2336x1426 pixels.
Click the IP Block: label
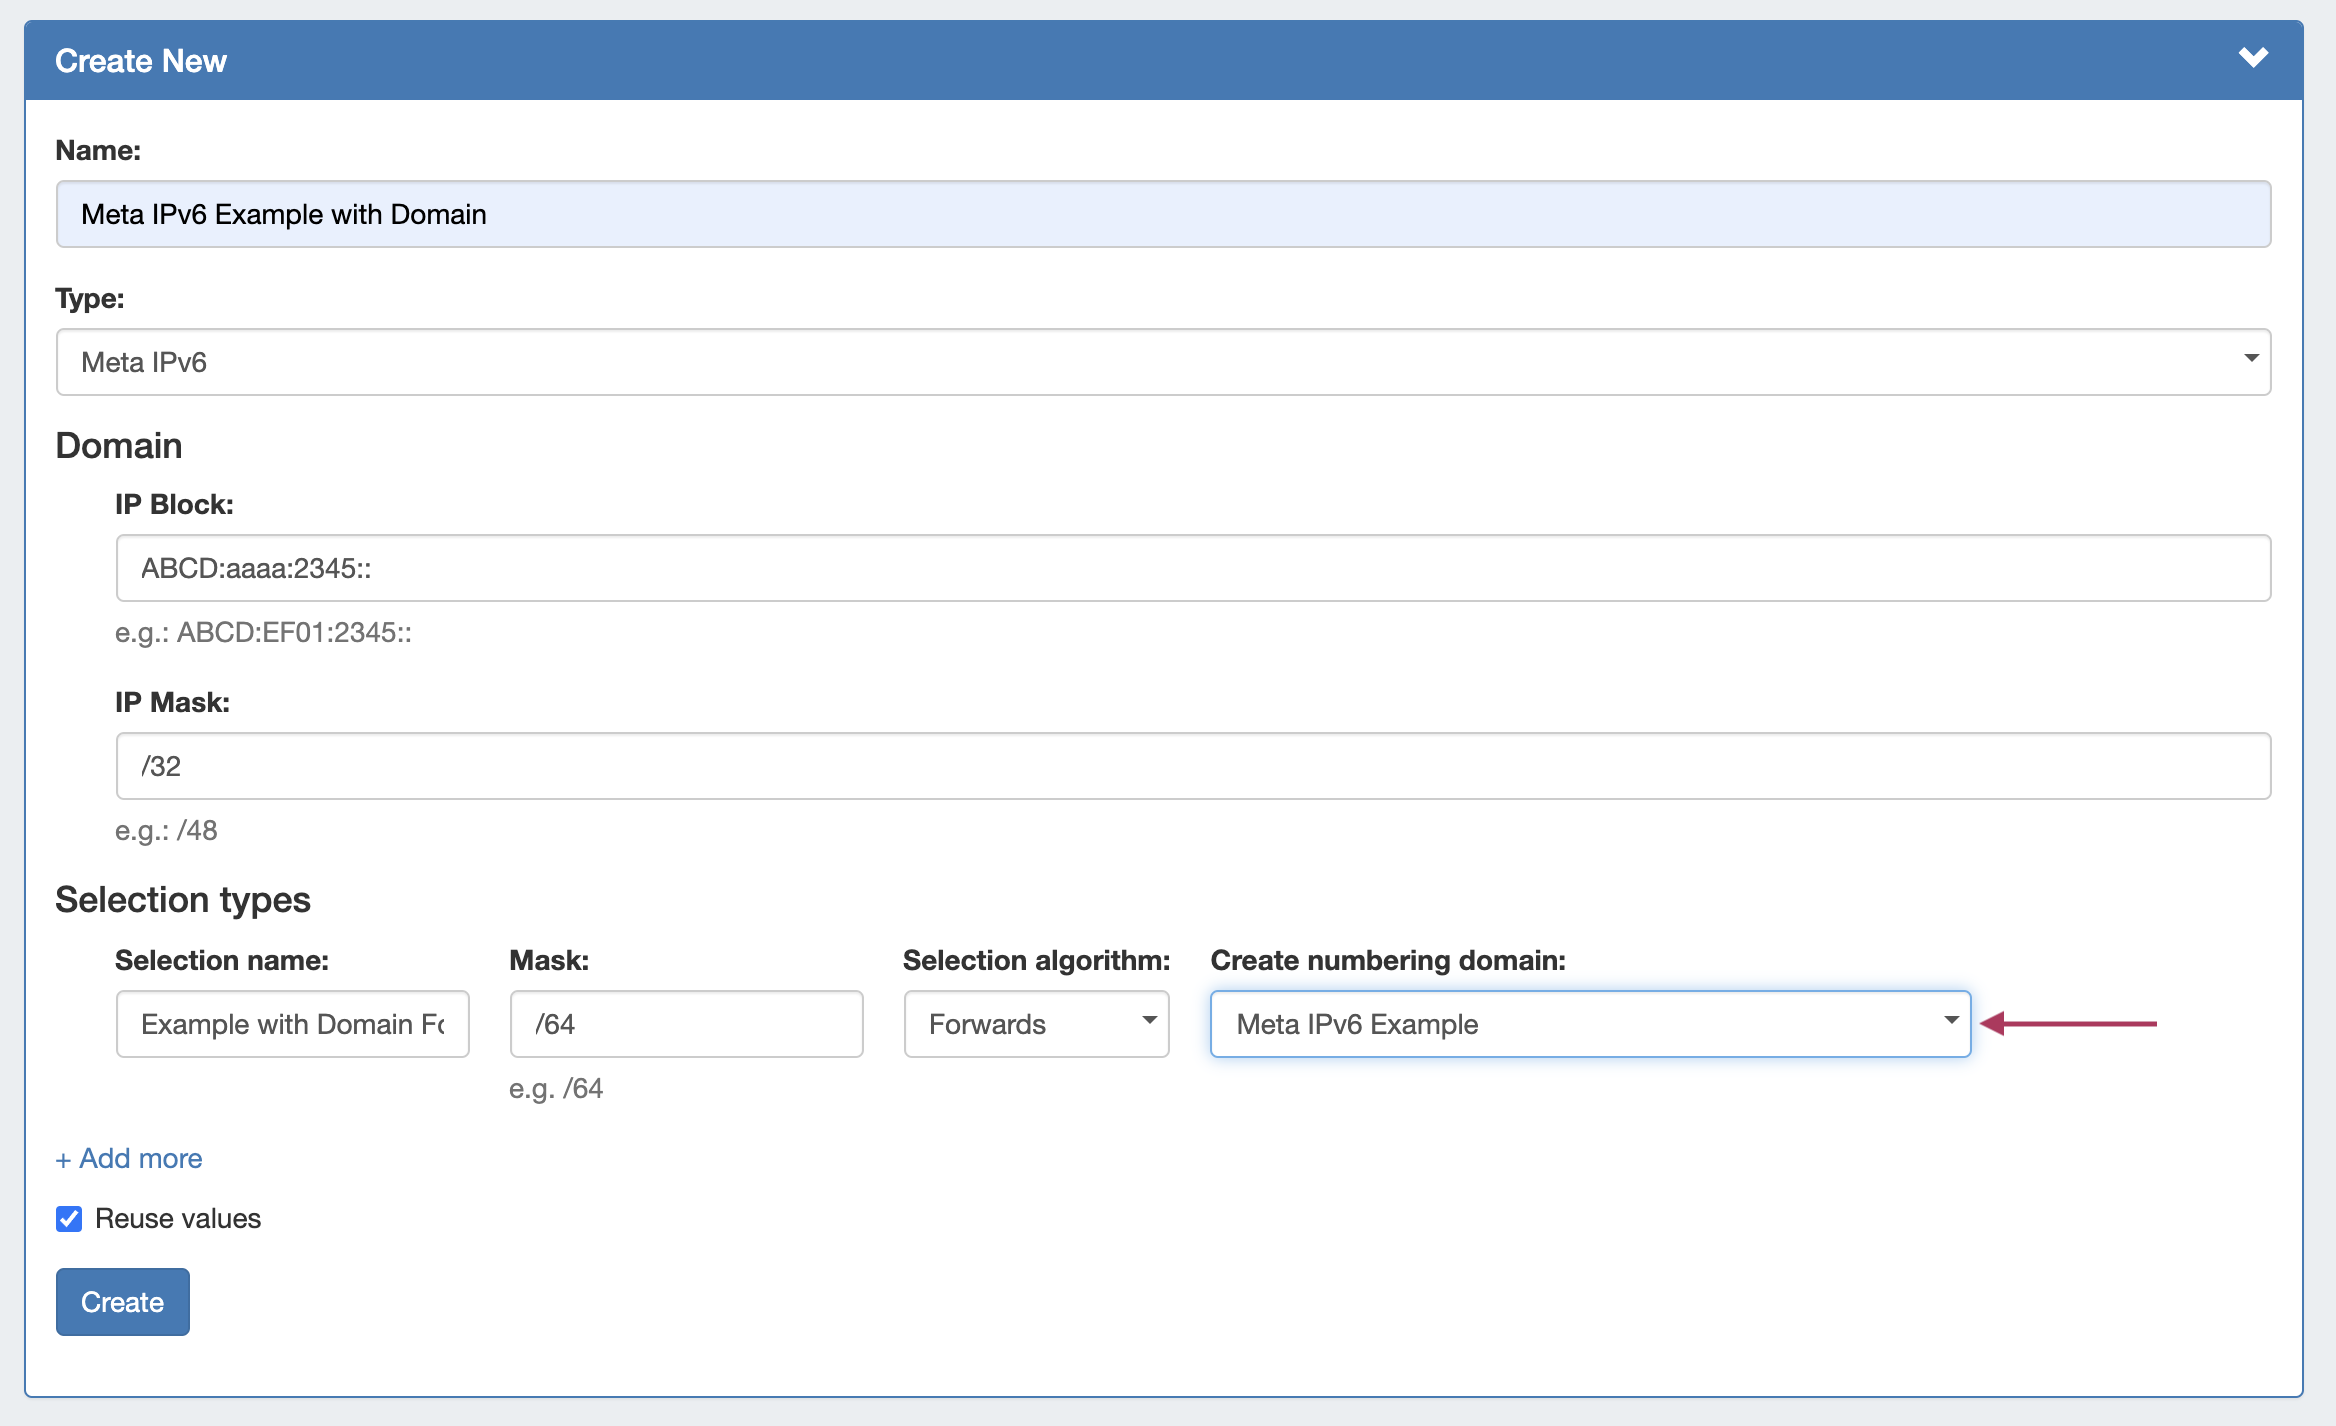click(x=174, y=504)
